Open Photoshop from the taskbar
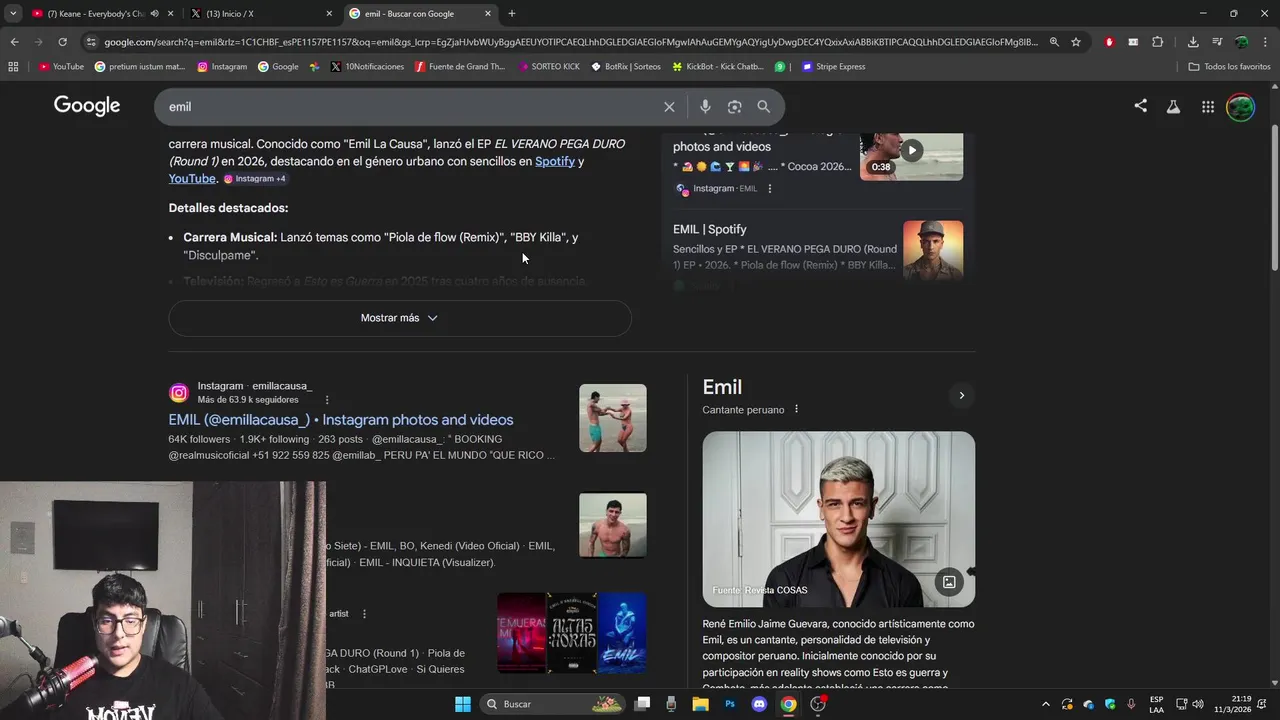 coord(730,704)
